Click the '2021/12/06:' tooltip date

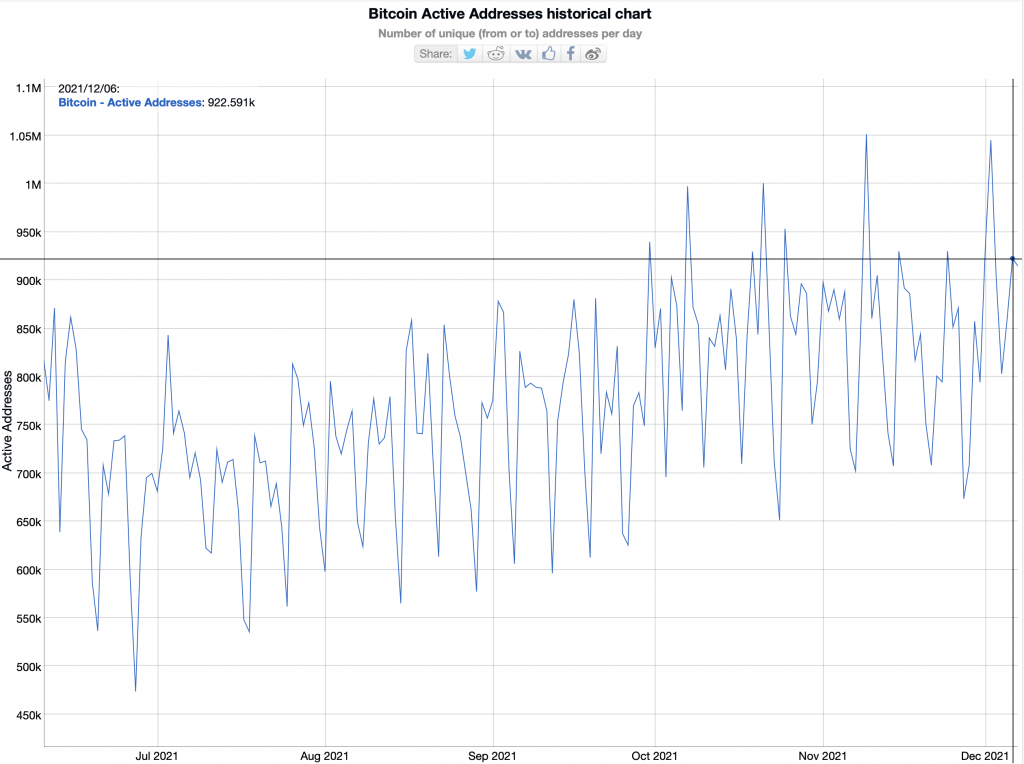pyautogui.click(x=89, y=88)
